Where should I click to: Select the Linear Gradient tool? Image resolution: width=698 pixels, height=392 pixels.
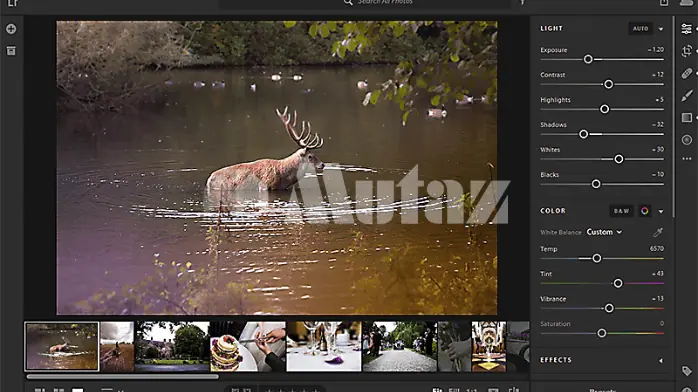[x=686, y=117]
